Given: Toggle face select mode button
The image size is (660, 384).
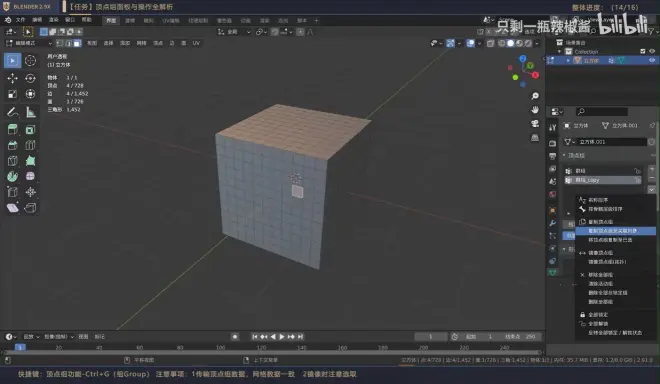Looking at the screenshot, I should click(x=77, y=43).
